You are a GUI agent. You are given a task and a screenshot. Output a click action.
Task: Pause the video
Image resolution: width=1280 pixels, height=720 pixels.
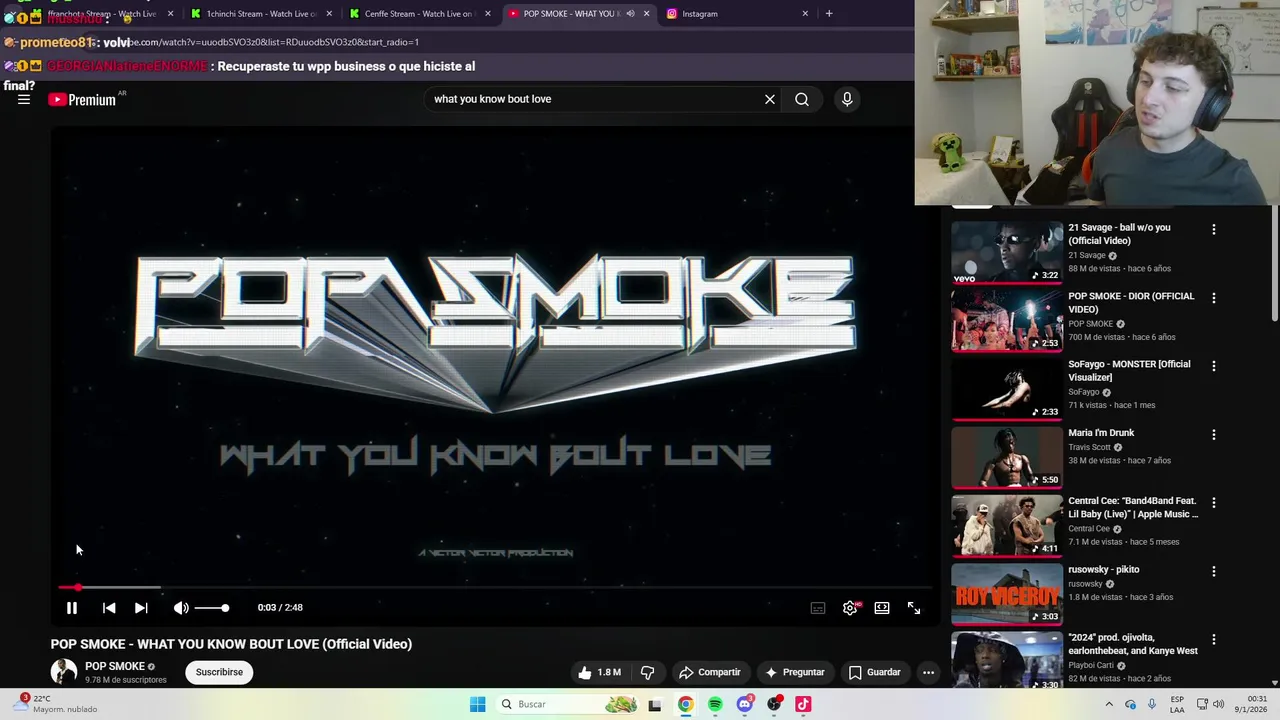72,608
